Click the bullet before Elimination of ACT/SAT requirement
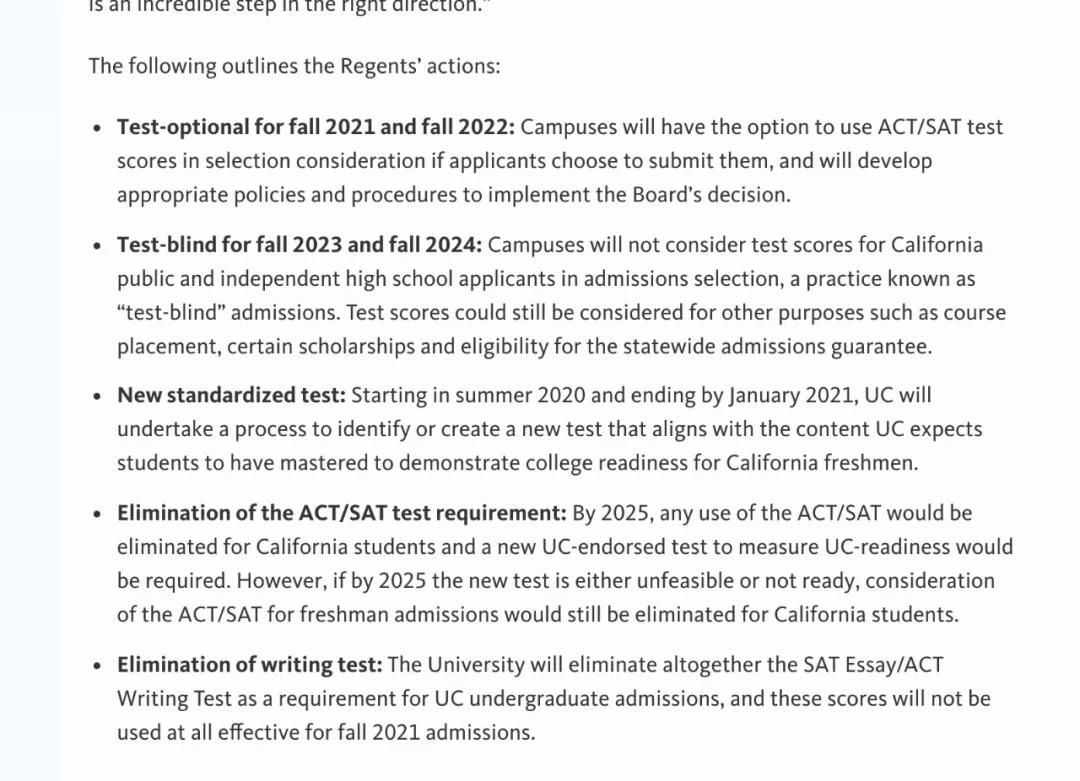This screenshot has height=781, width=1080. point(97,514)
